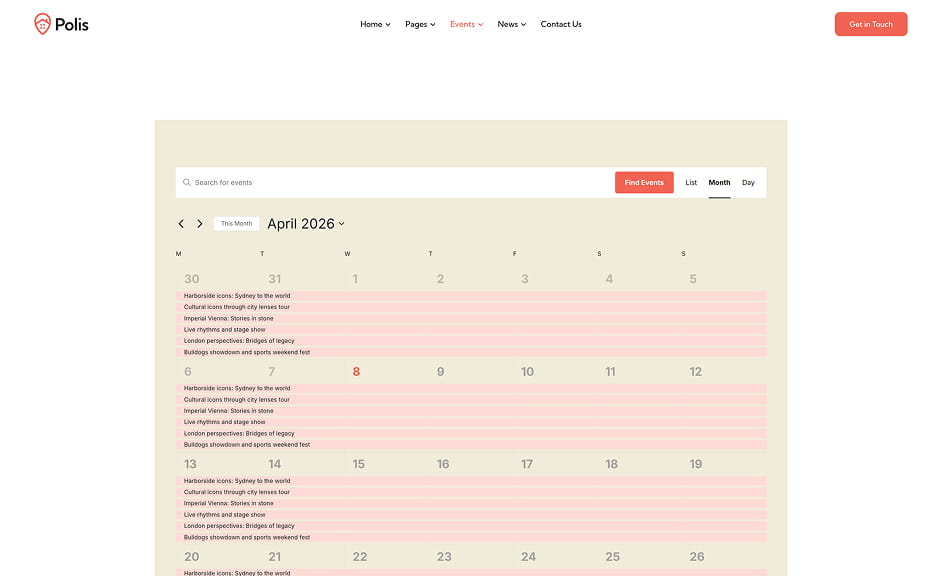Go to previous month arrow
This screenshot has height=576, width=942.
coord(181,223)
